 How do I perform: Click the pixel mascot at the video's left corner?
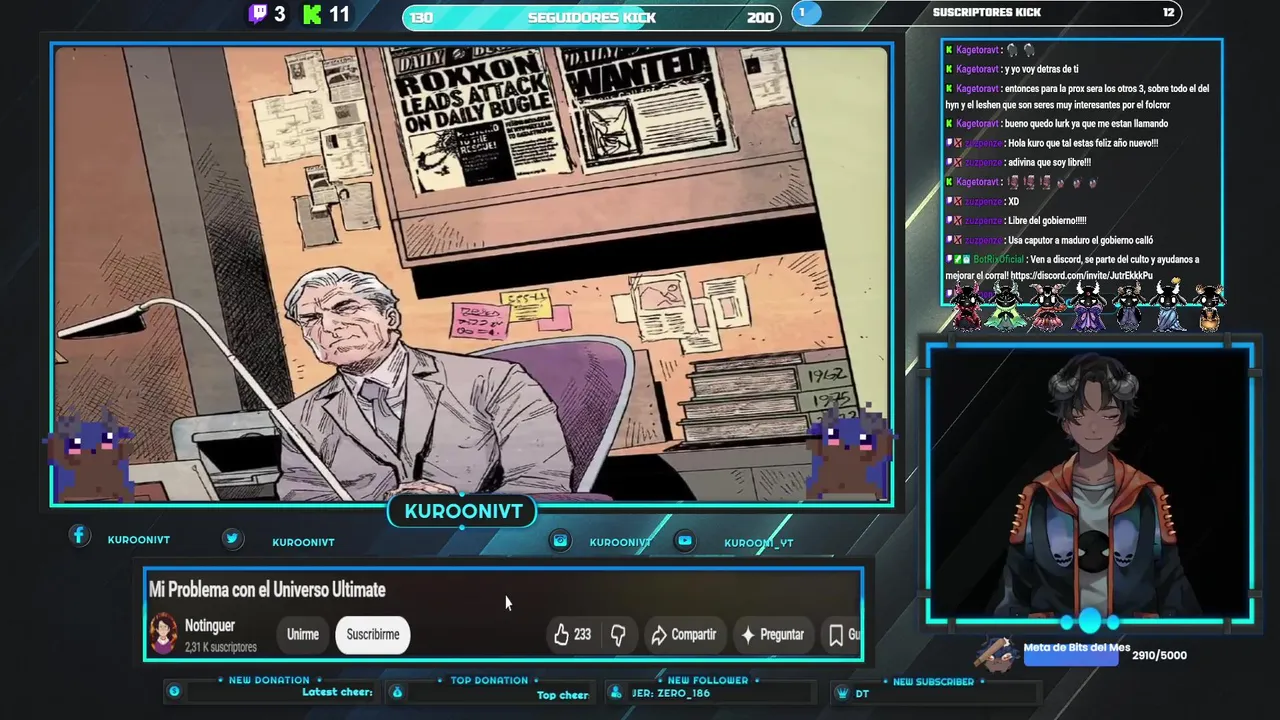[x=90, y=455]
